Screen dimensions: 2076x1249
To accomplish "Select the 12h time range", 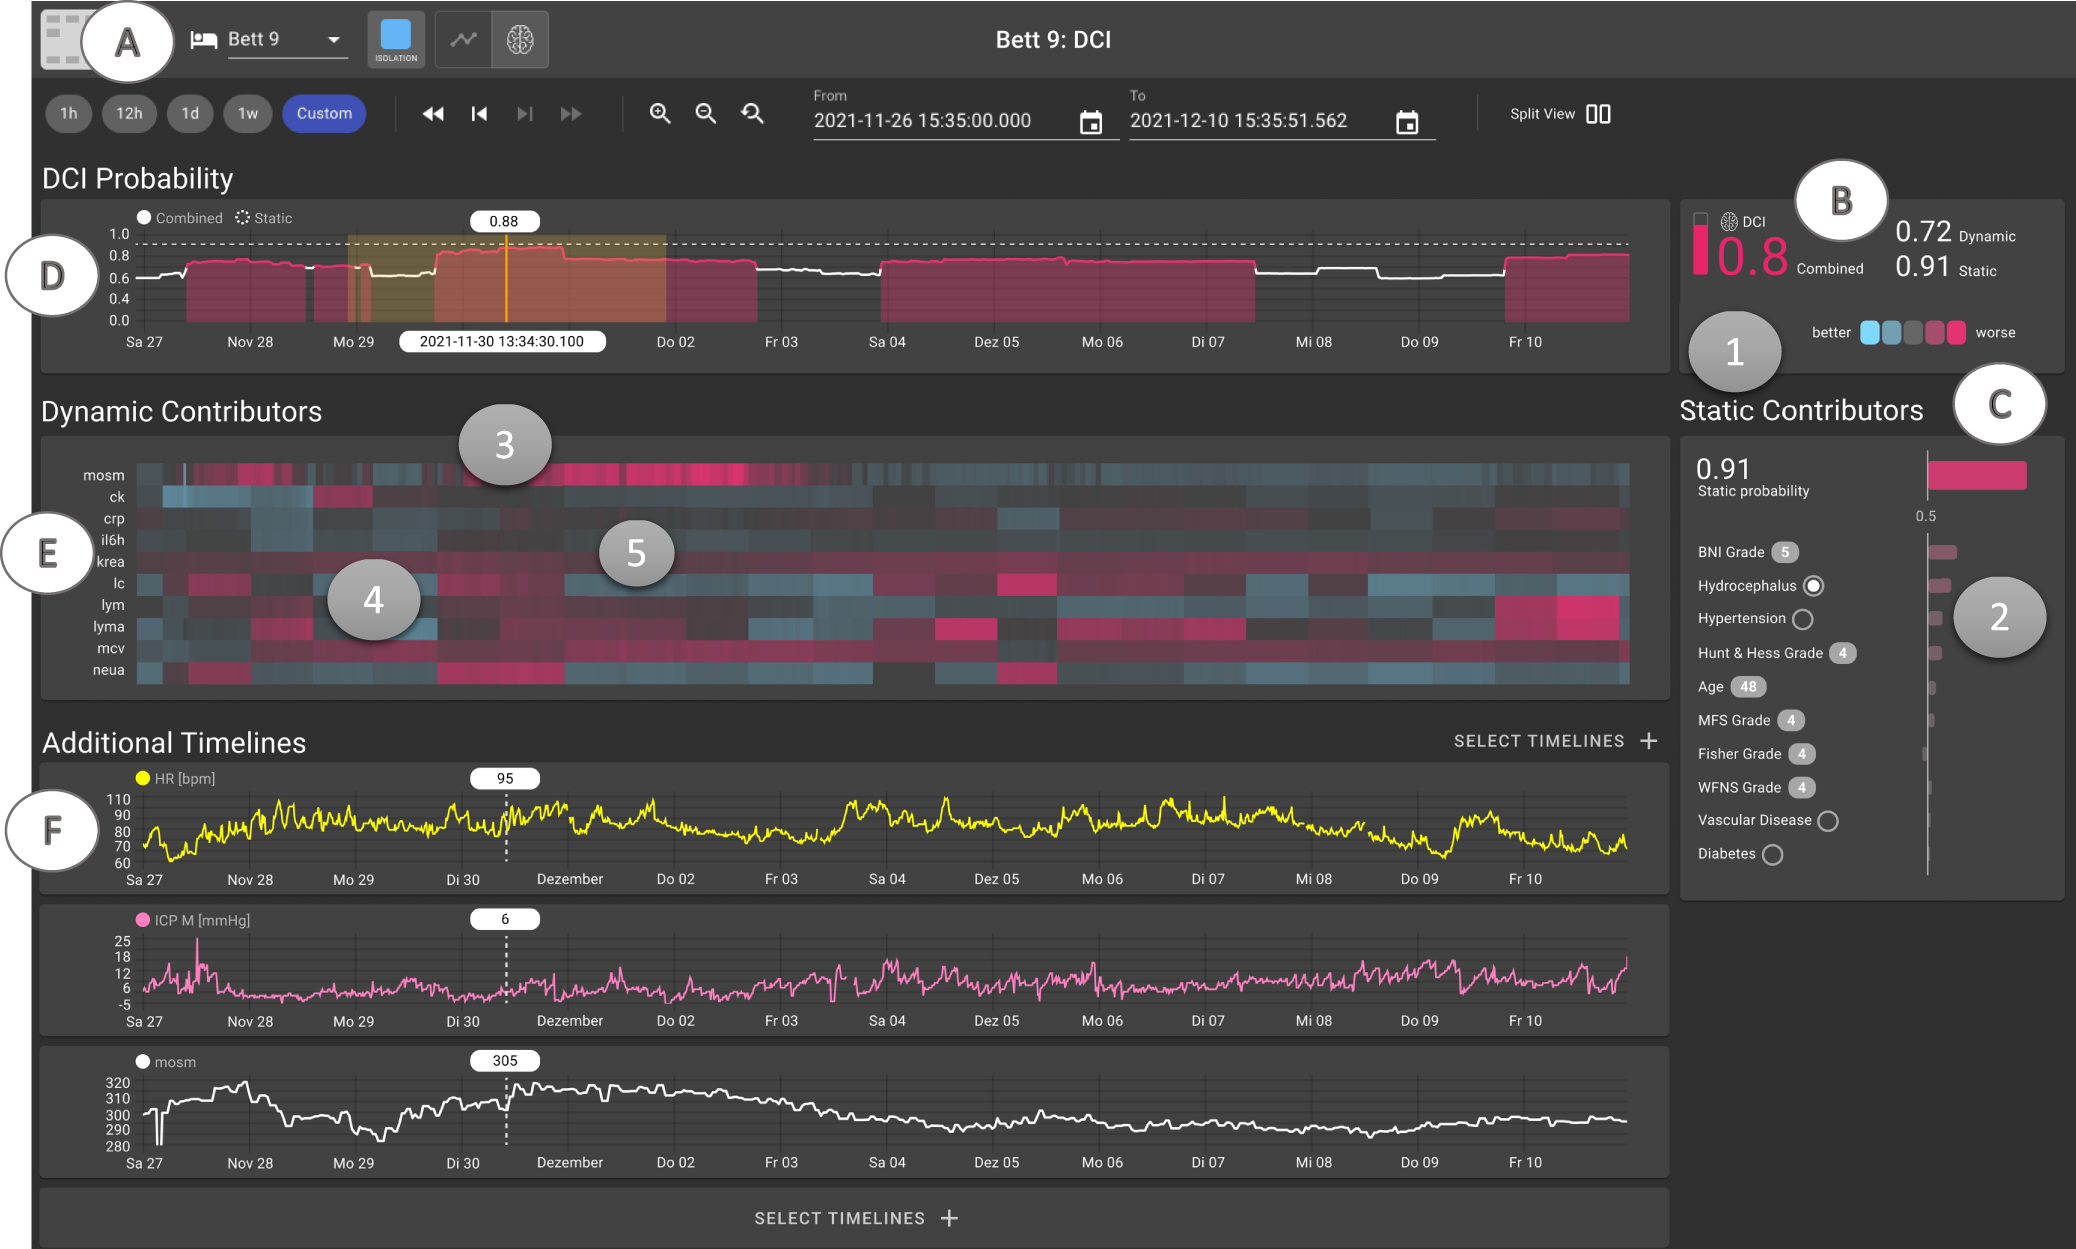I will 129,114.
